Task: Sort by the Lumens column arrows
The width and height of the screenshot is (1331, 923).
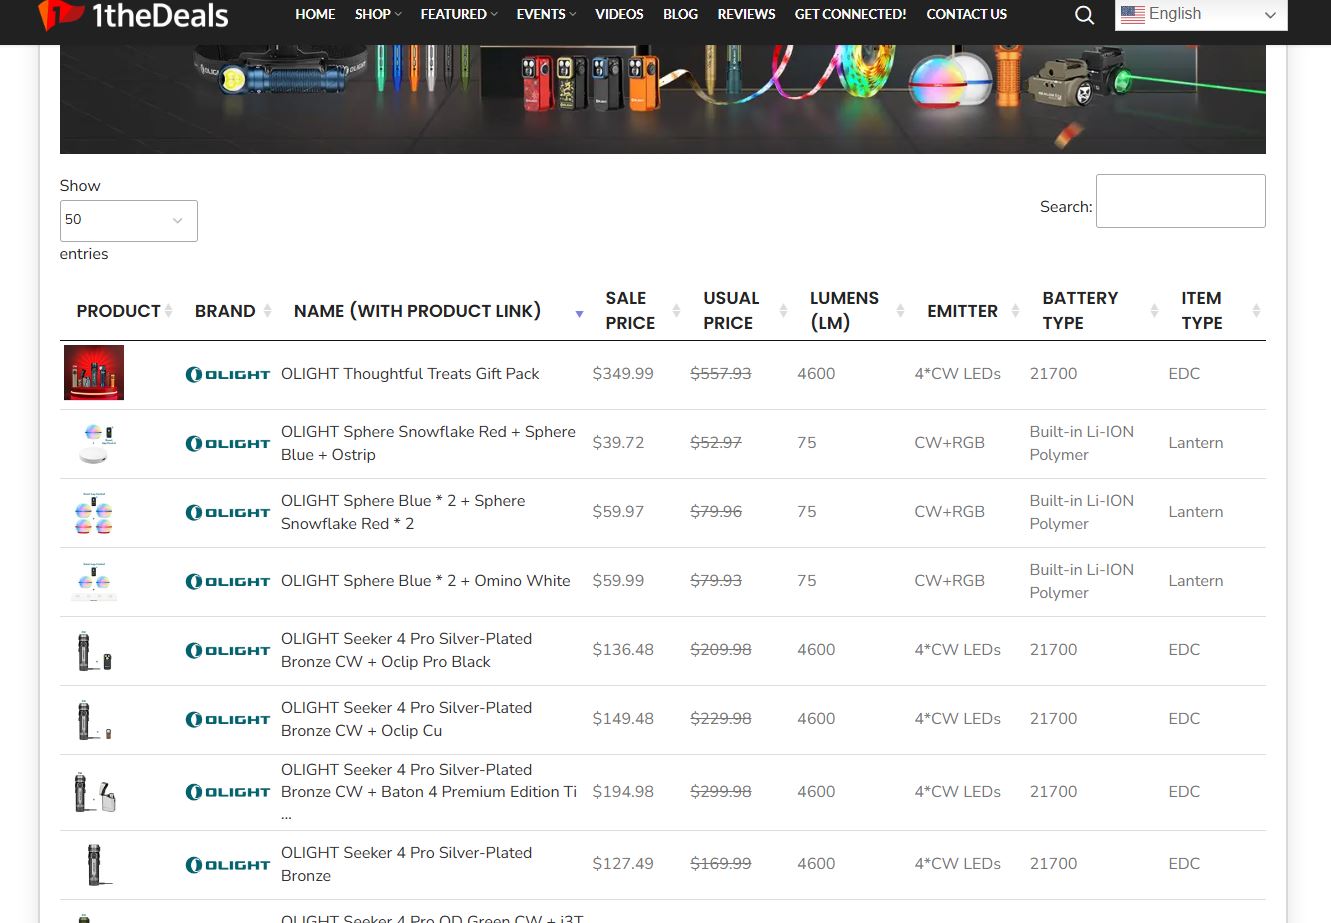Action: (899, 311)
